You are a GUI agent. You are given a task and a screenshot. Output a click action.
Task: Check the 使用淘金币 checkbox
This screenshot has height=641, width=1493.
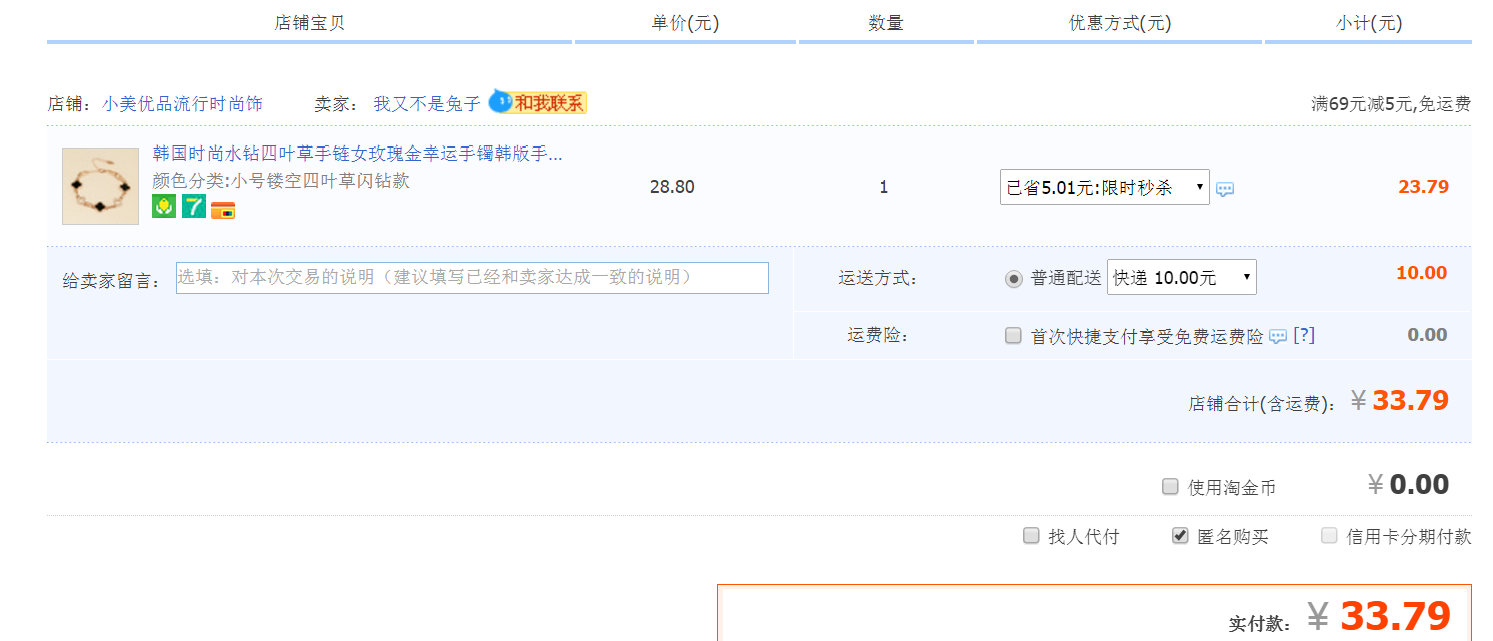[1170, 487]
